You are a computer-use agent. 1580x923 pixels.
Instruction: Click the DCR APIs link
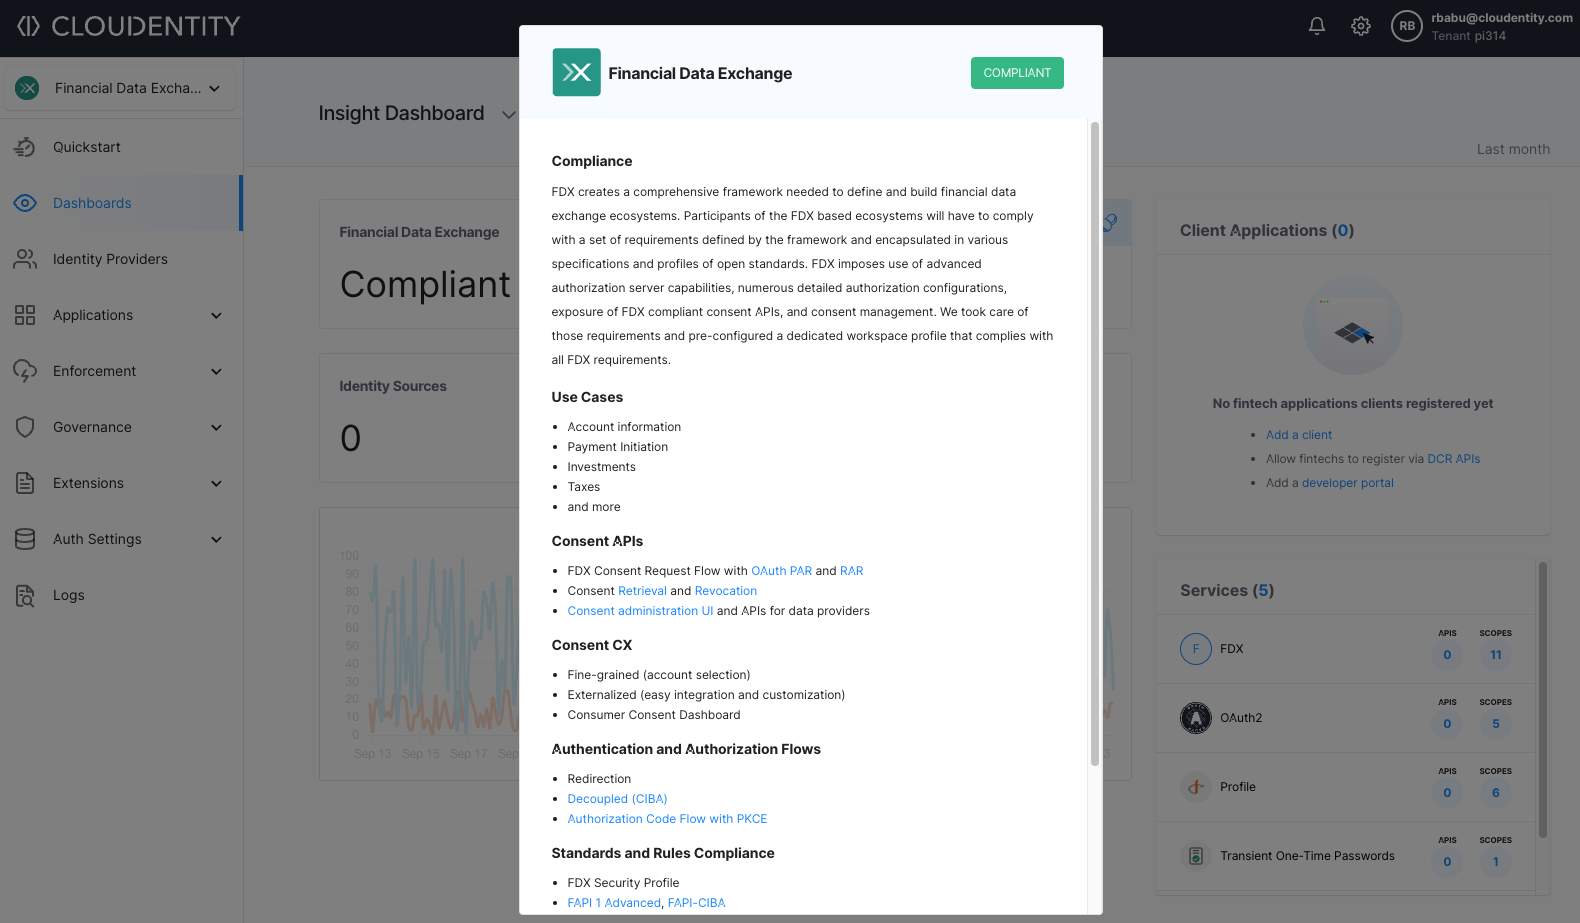tap(1453, 459)
